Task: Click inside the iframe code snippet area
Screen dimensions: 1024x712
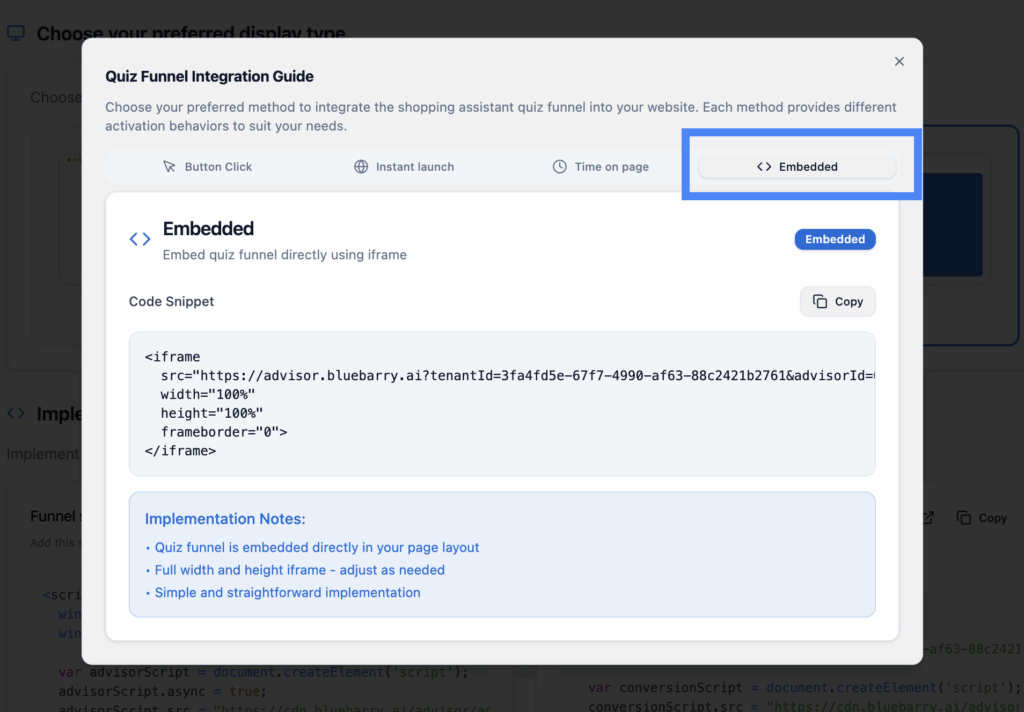Action: [500, 403]
